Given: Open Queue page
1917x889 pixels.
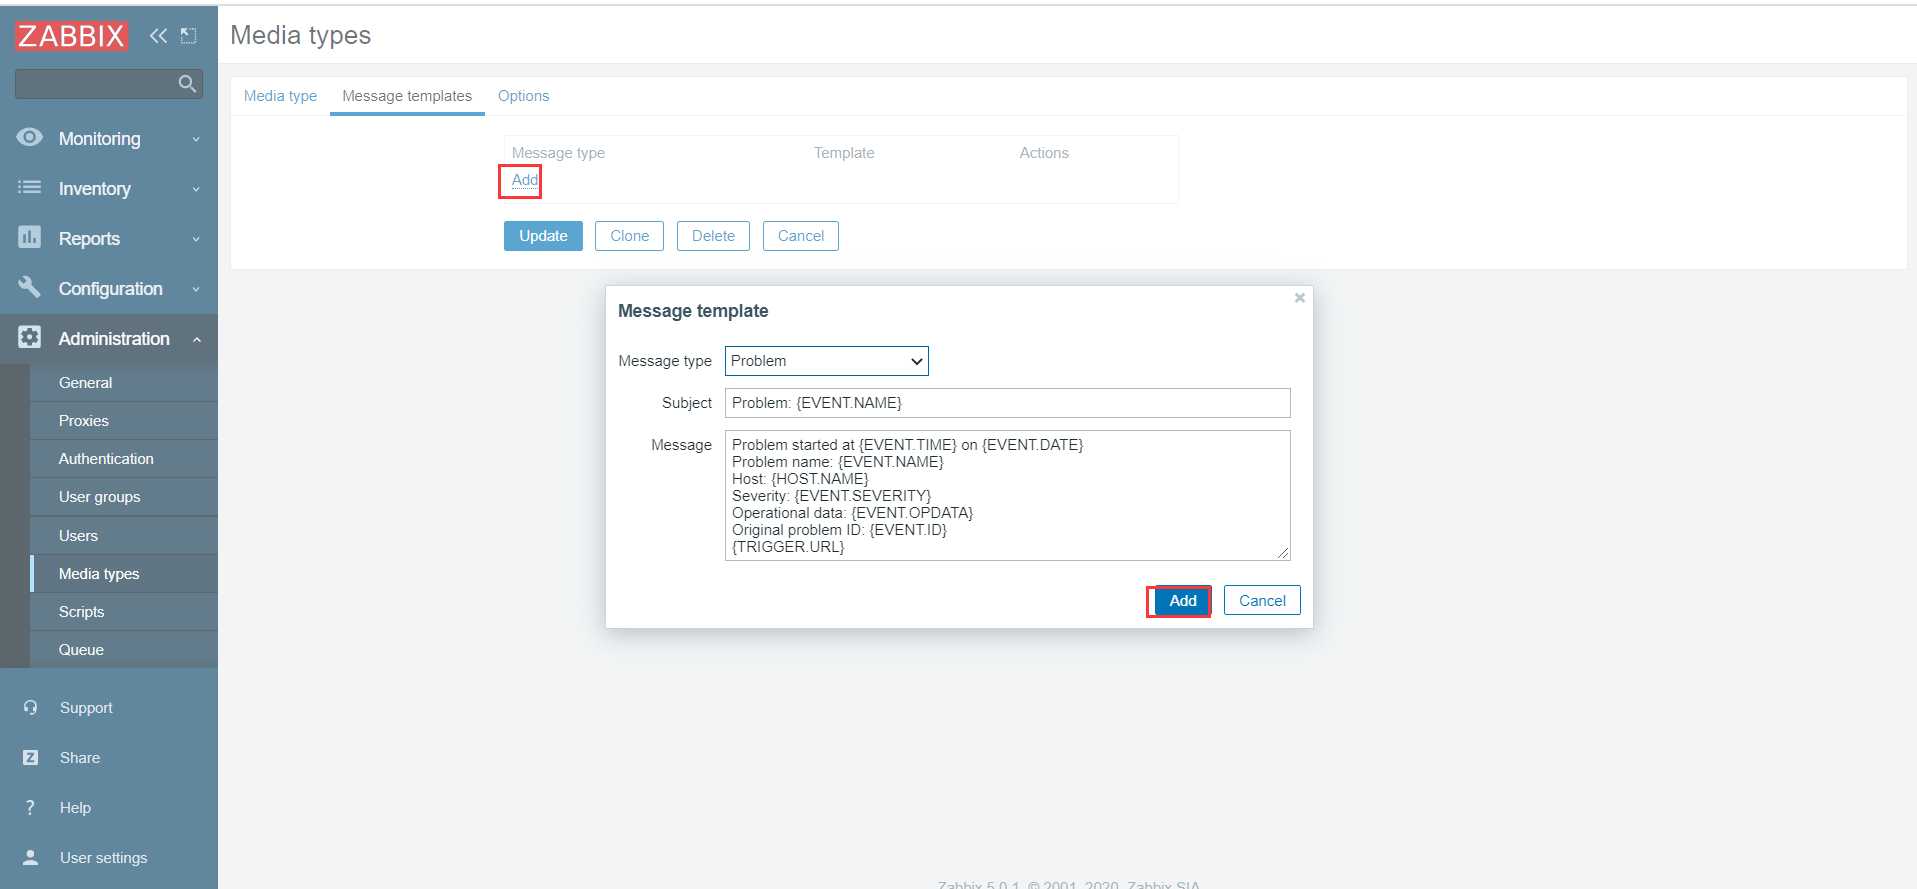Looking at the screenshot, I should (124, 650).
